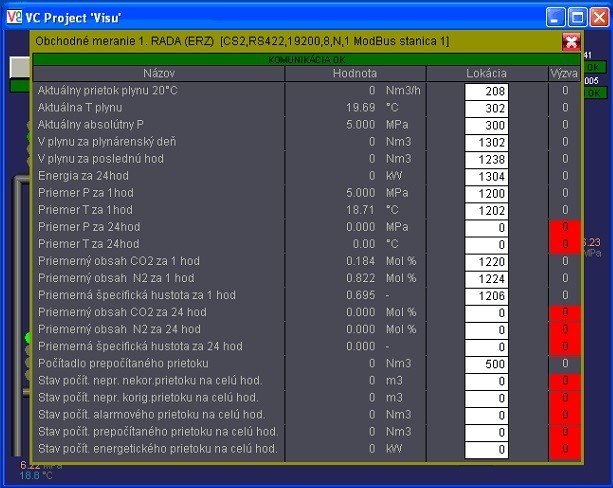Edit location field for Počítadlo prepočítaného prietoku
The height and width of the screenshot is (488, 613).
tap(486, 364)
